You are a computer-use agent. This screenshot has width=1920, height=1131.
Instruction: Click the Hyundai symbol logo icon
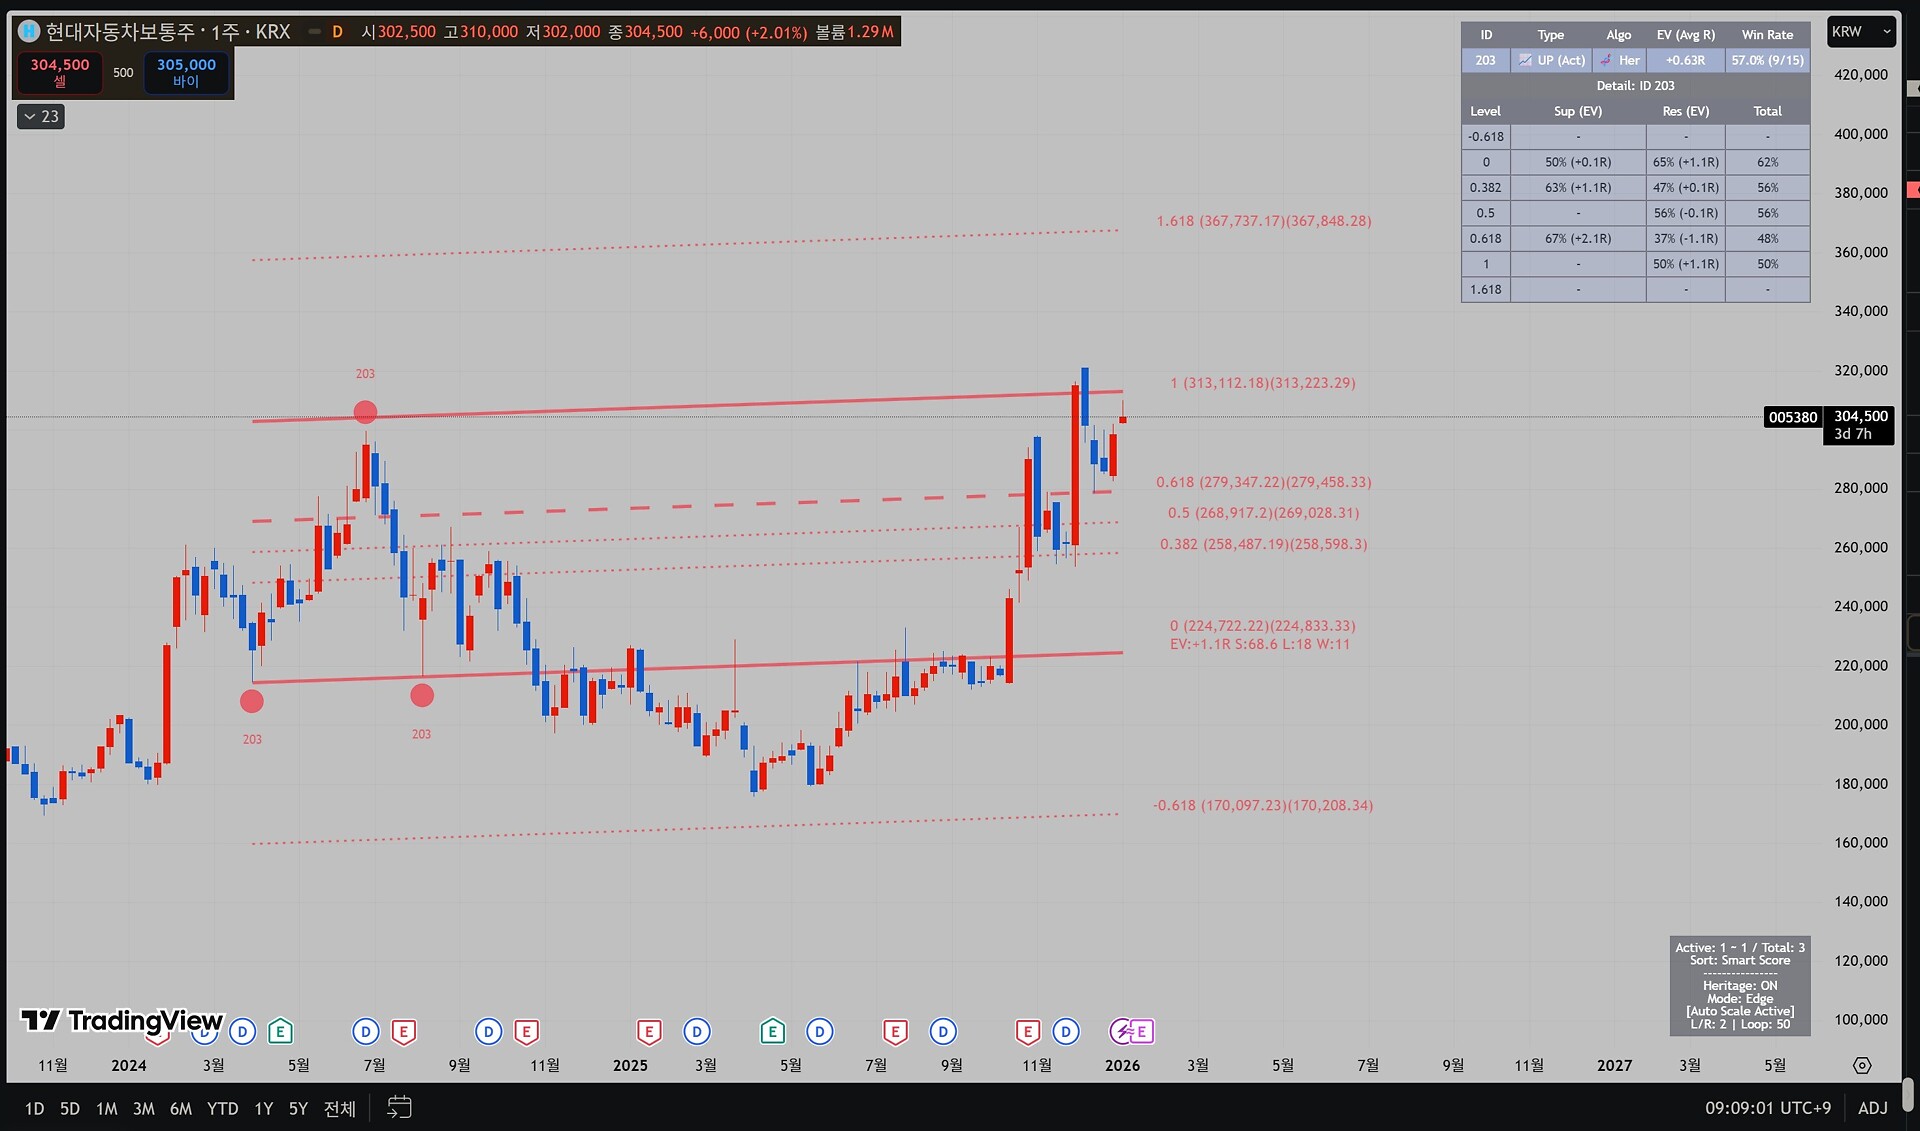(29, 32)
